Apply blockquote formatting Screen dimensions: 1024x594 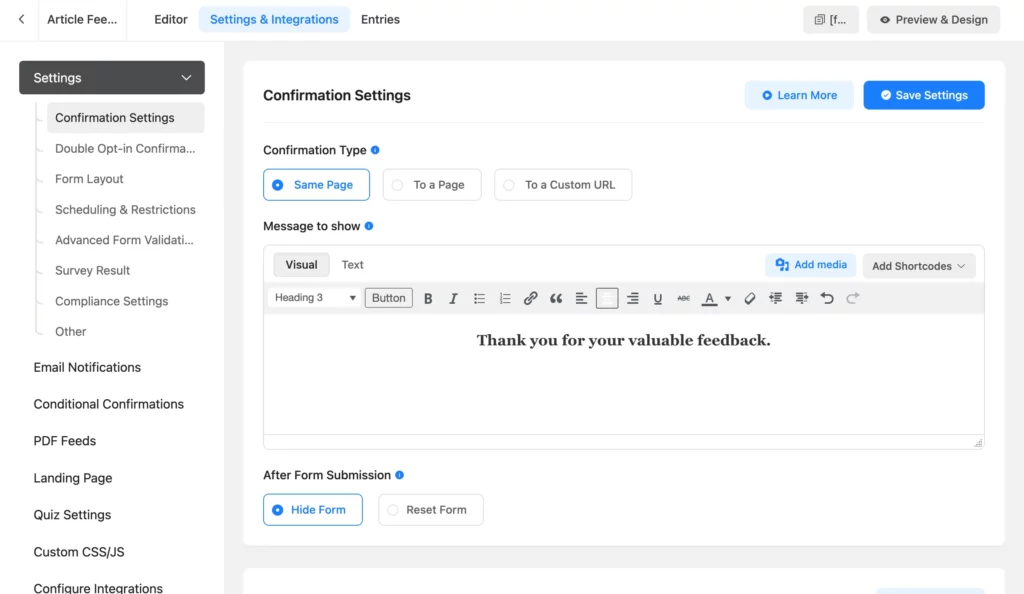pos(556,298)
